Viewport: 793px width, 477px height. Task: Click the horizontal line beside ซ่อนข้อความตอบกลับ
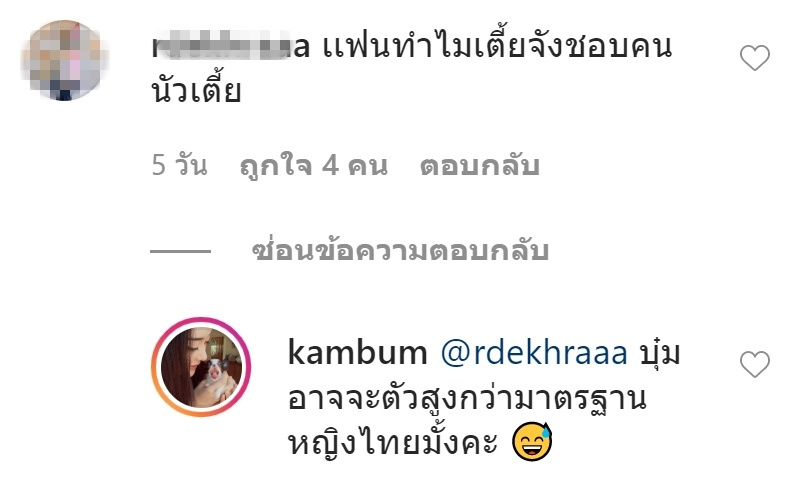click(181, 251)
